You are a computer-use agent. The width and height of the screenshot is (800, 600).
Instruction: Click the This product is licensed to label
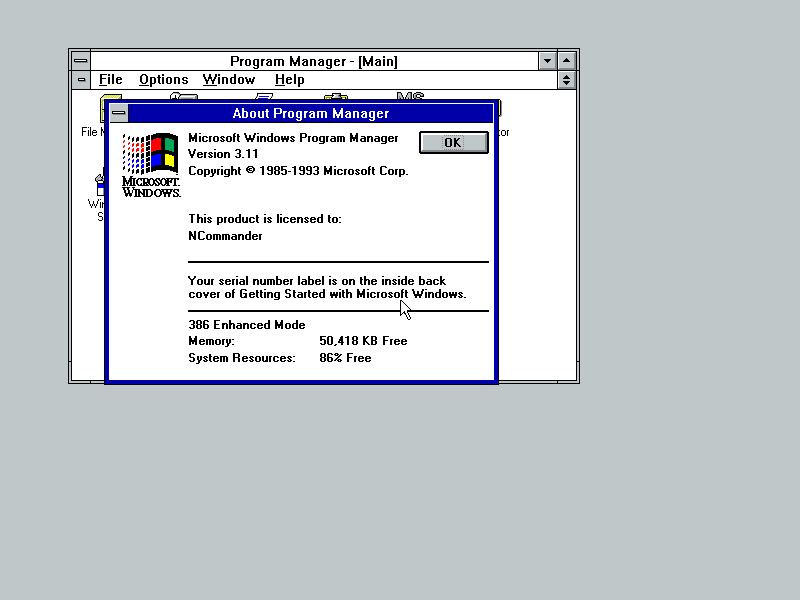coord(265,219)
